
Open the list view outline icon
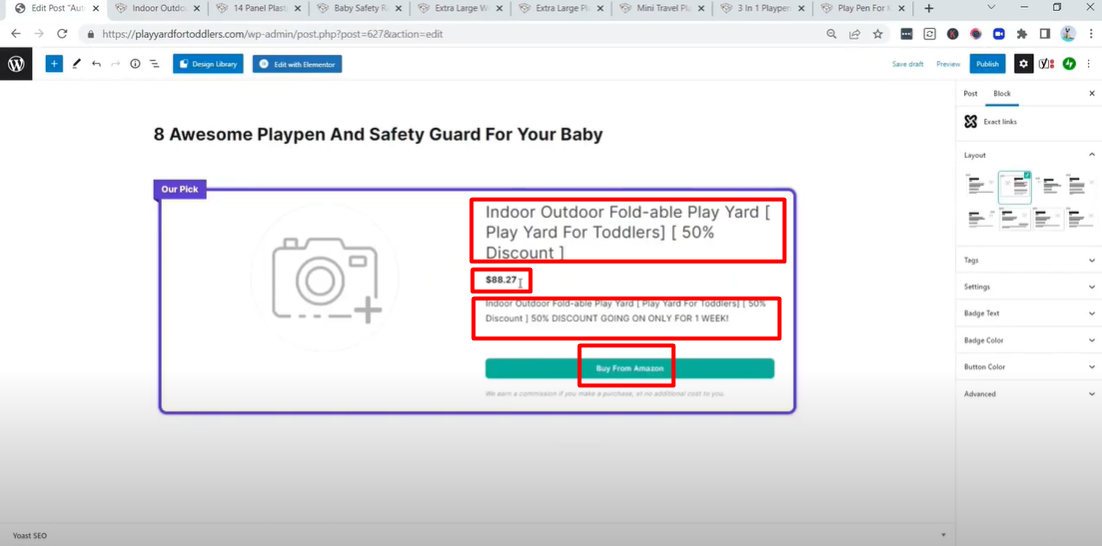(x=155, y=64)
